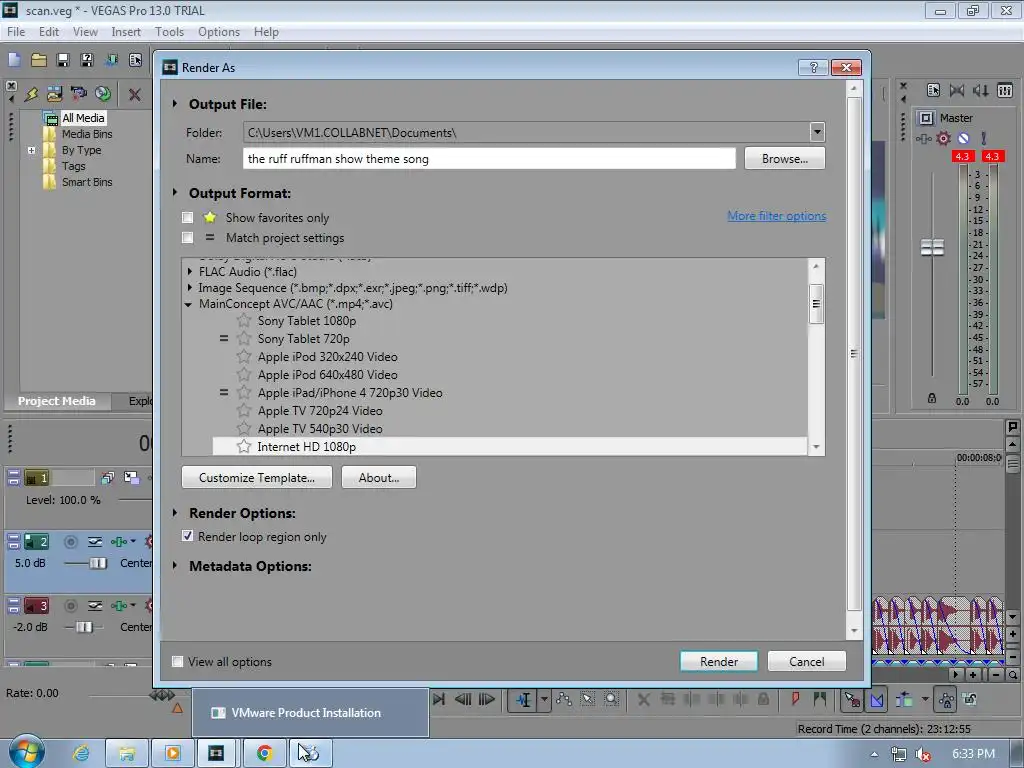Click the Open project folder icon
Image resolution: width=1024 pixels, height=768 pixels.
point(39,60)
